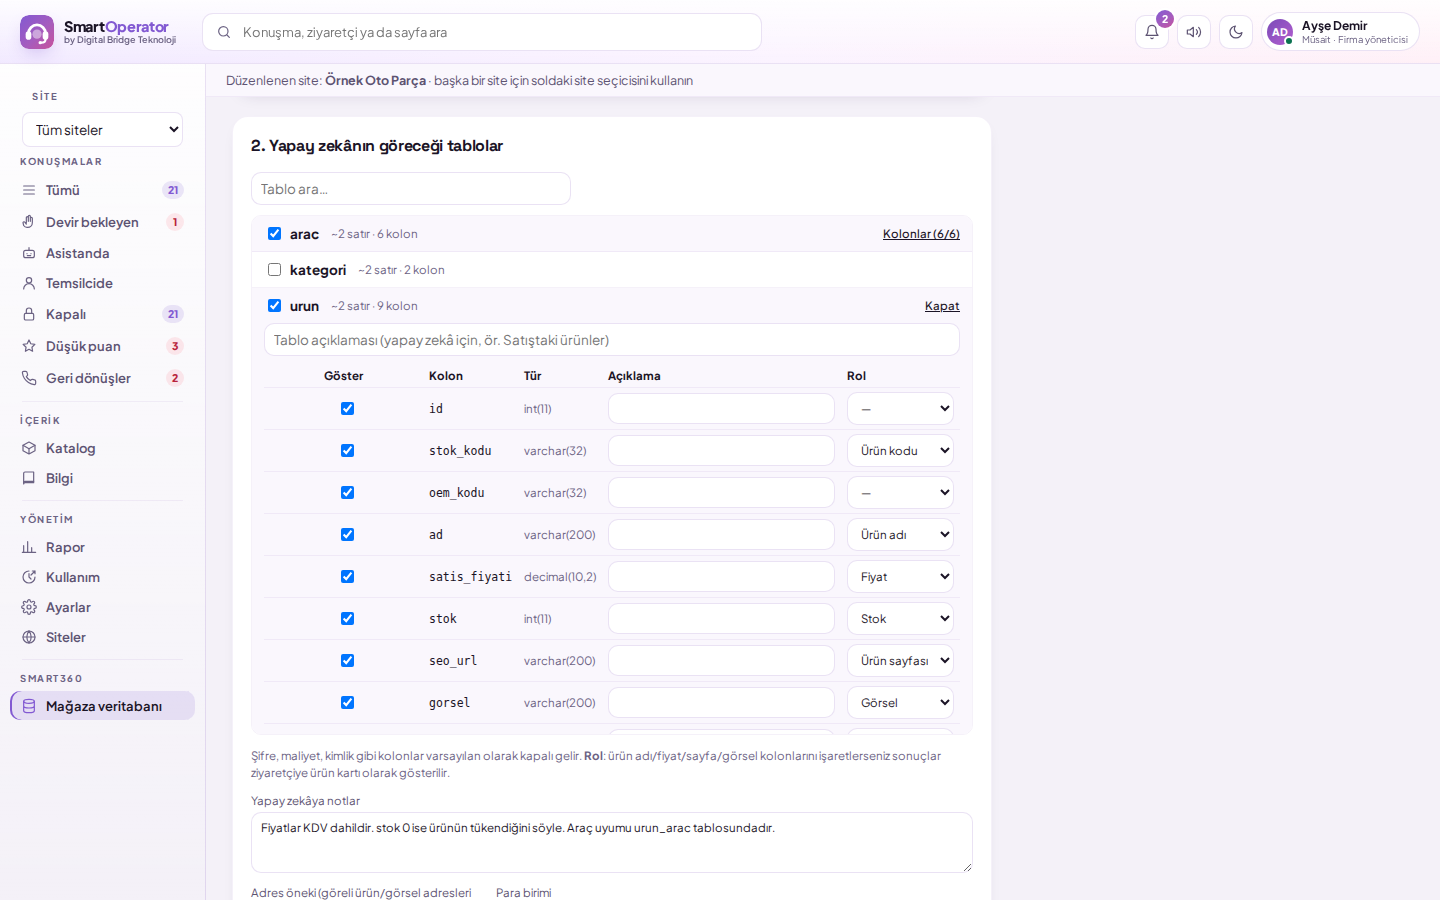Open the Rol dropdown for satis_fiyati
The width and height of the screenshot is (1440, 900).
(x=900, y=577)
